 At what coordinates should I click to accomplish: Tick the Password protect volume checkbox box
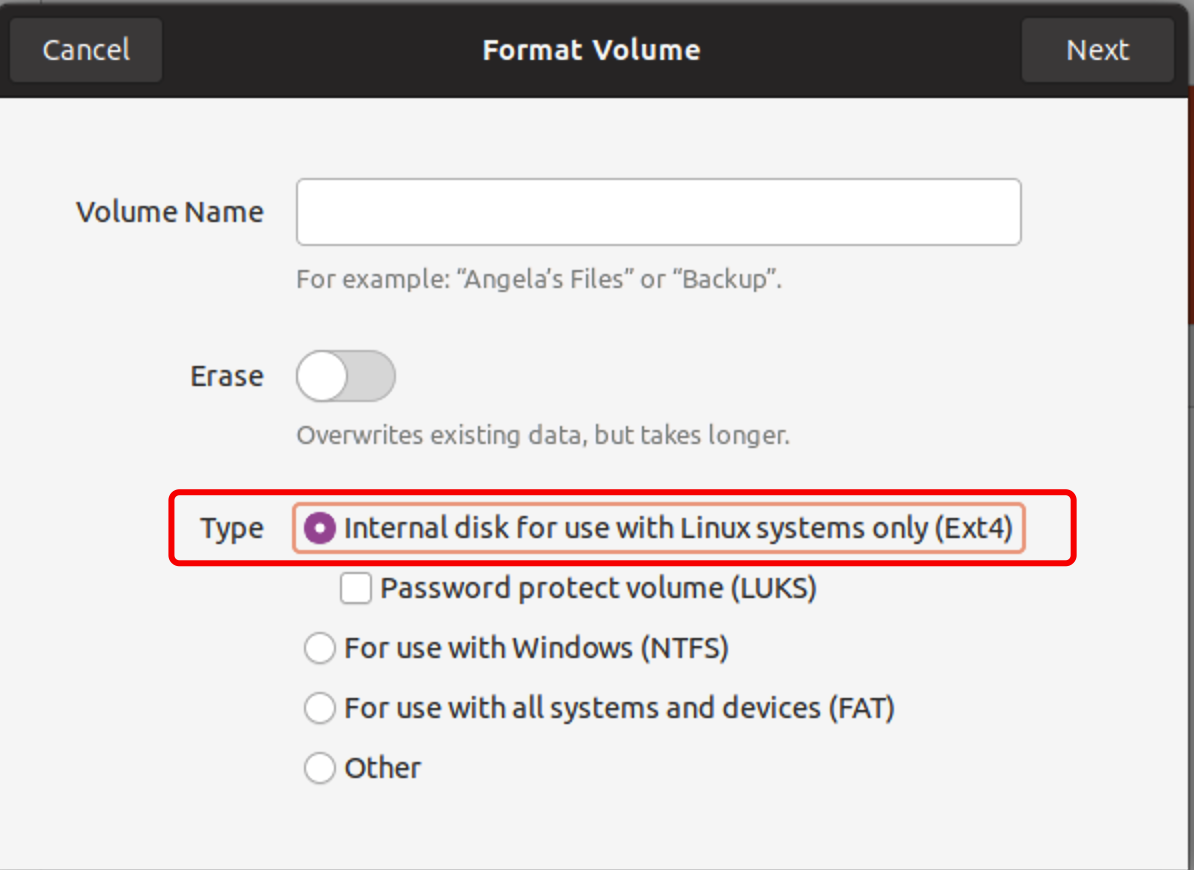[356, 588]
